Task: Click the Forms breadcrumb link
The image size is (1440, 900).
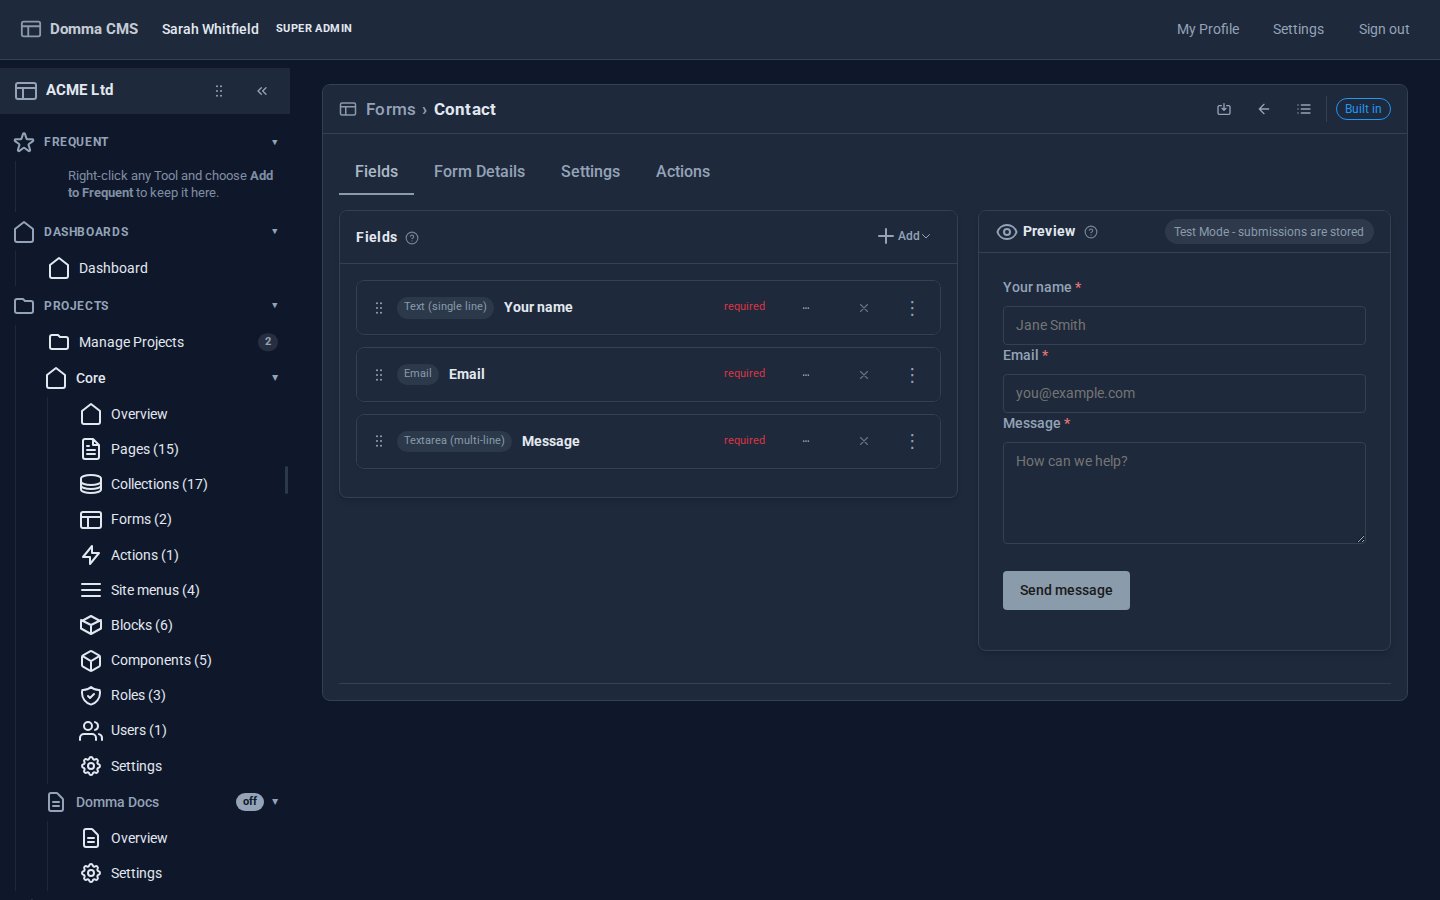Action: click(x=390, y=110)
